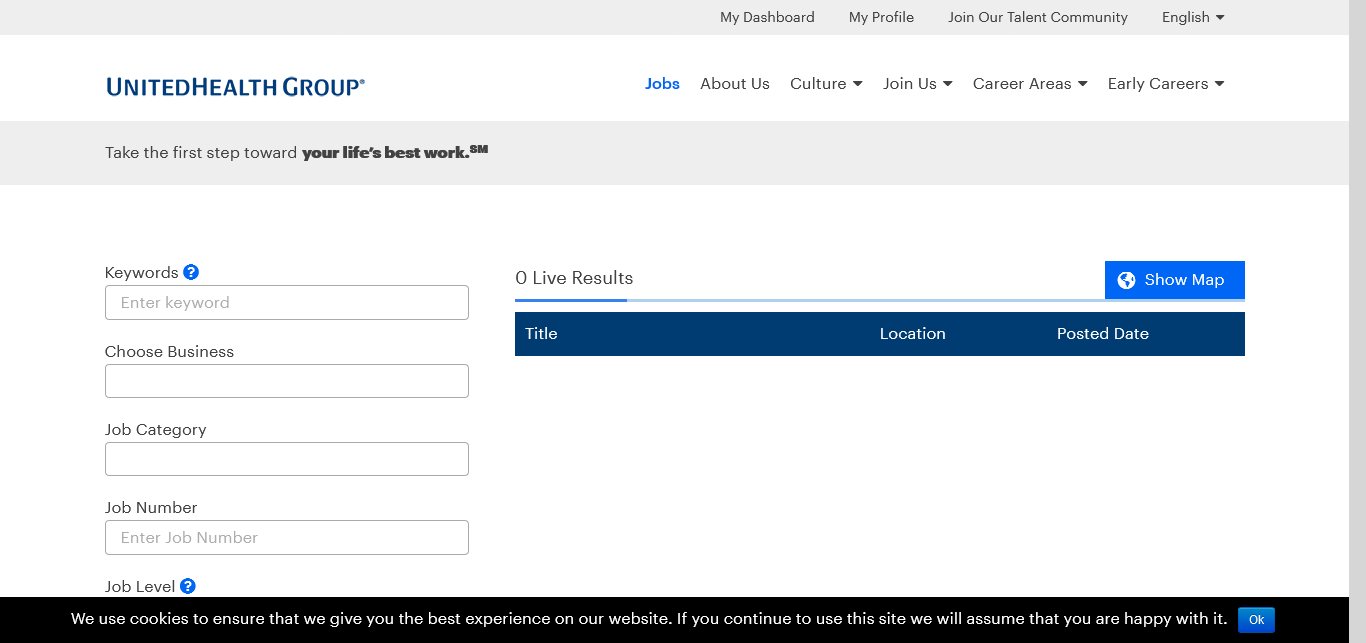The image size is (1366, 643).
Task: Open Early Careers dropdown
Action: pyautogui.click(x=1166, y=84)
